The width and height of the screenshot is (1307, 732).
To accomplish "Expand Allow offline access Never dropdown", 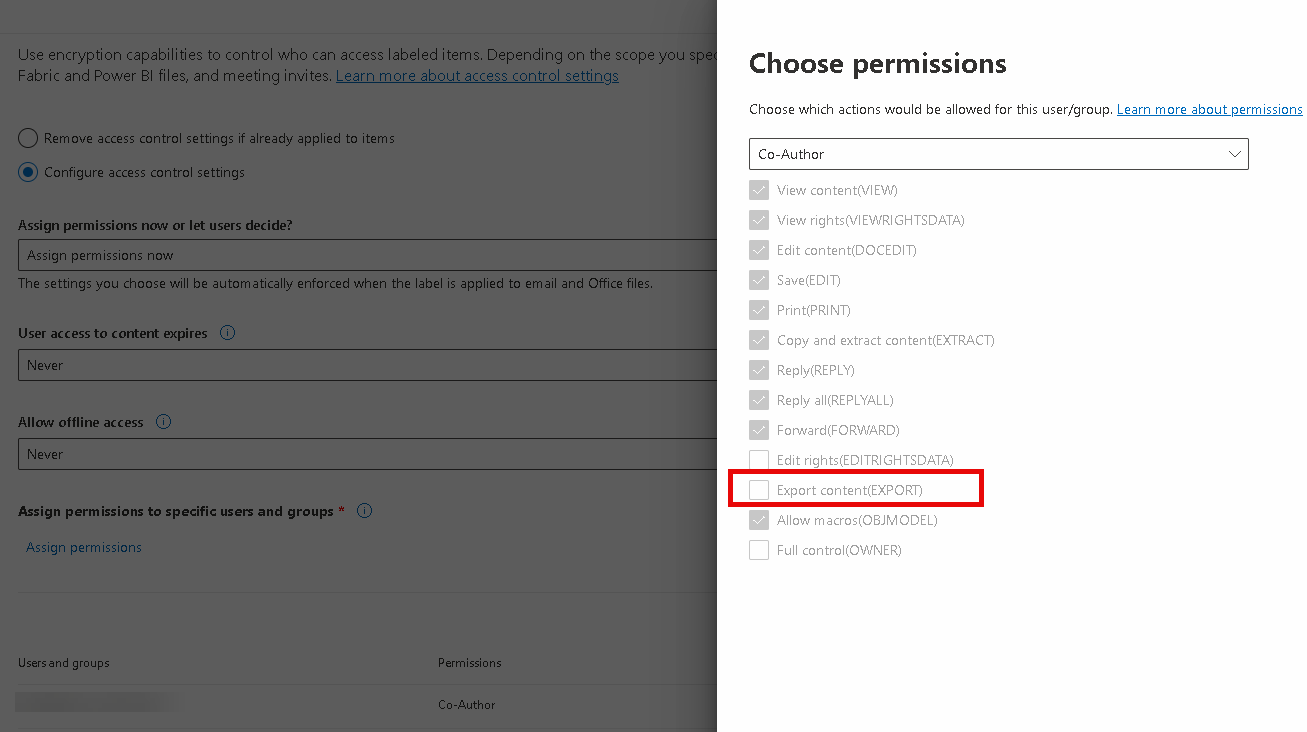I will tap(367, 454).
